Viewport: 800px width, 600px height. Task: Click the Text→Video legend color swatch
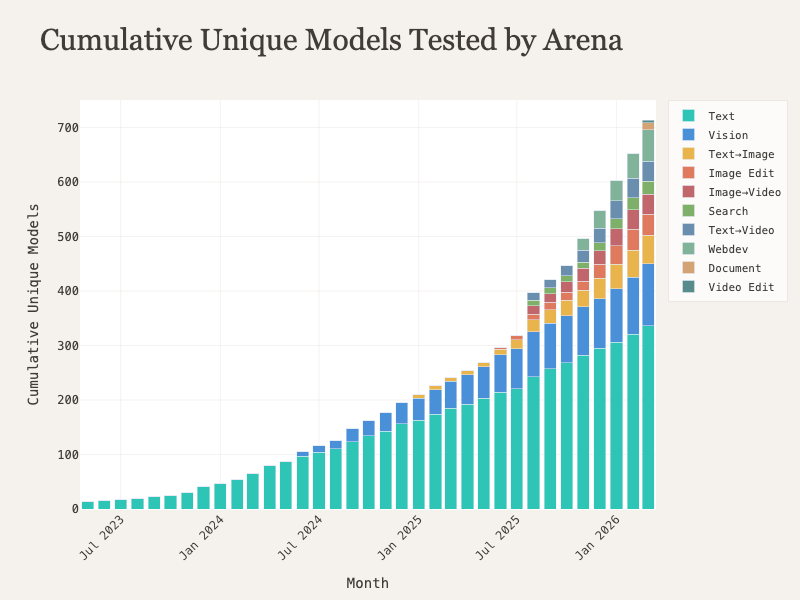coord(688,230)
